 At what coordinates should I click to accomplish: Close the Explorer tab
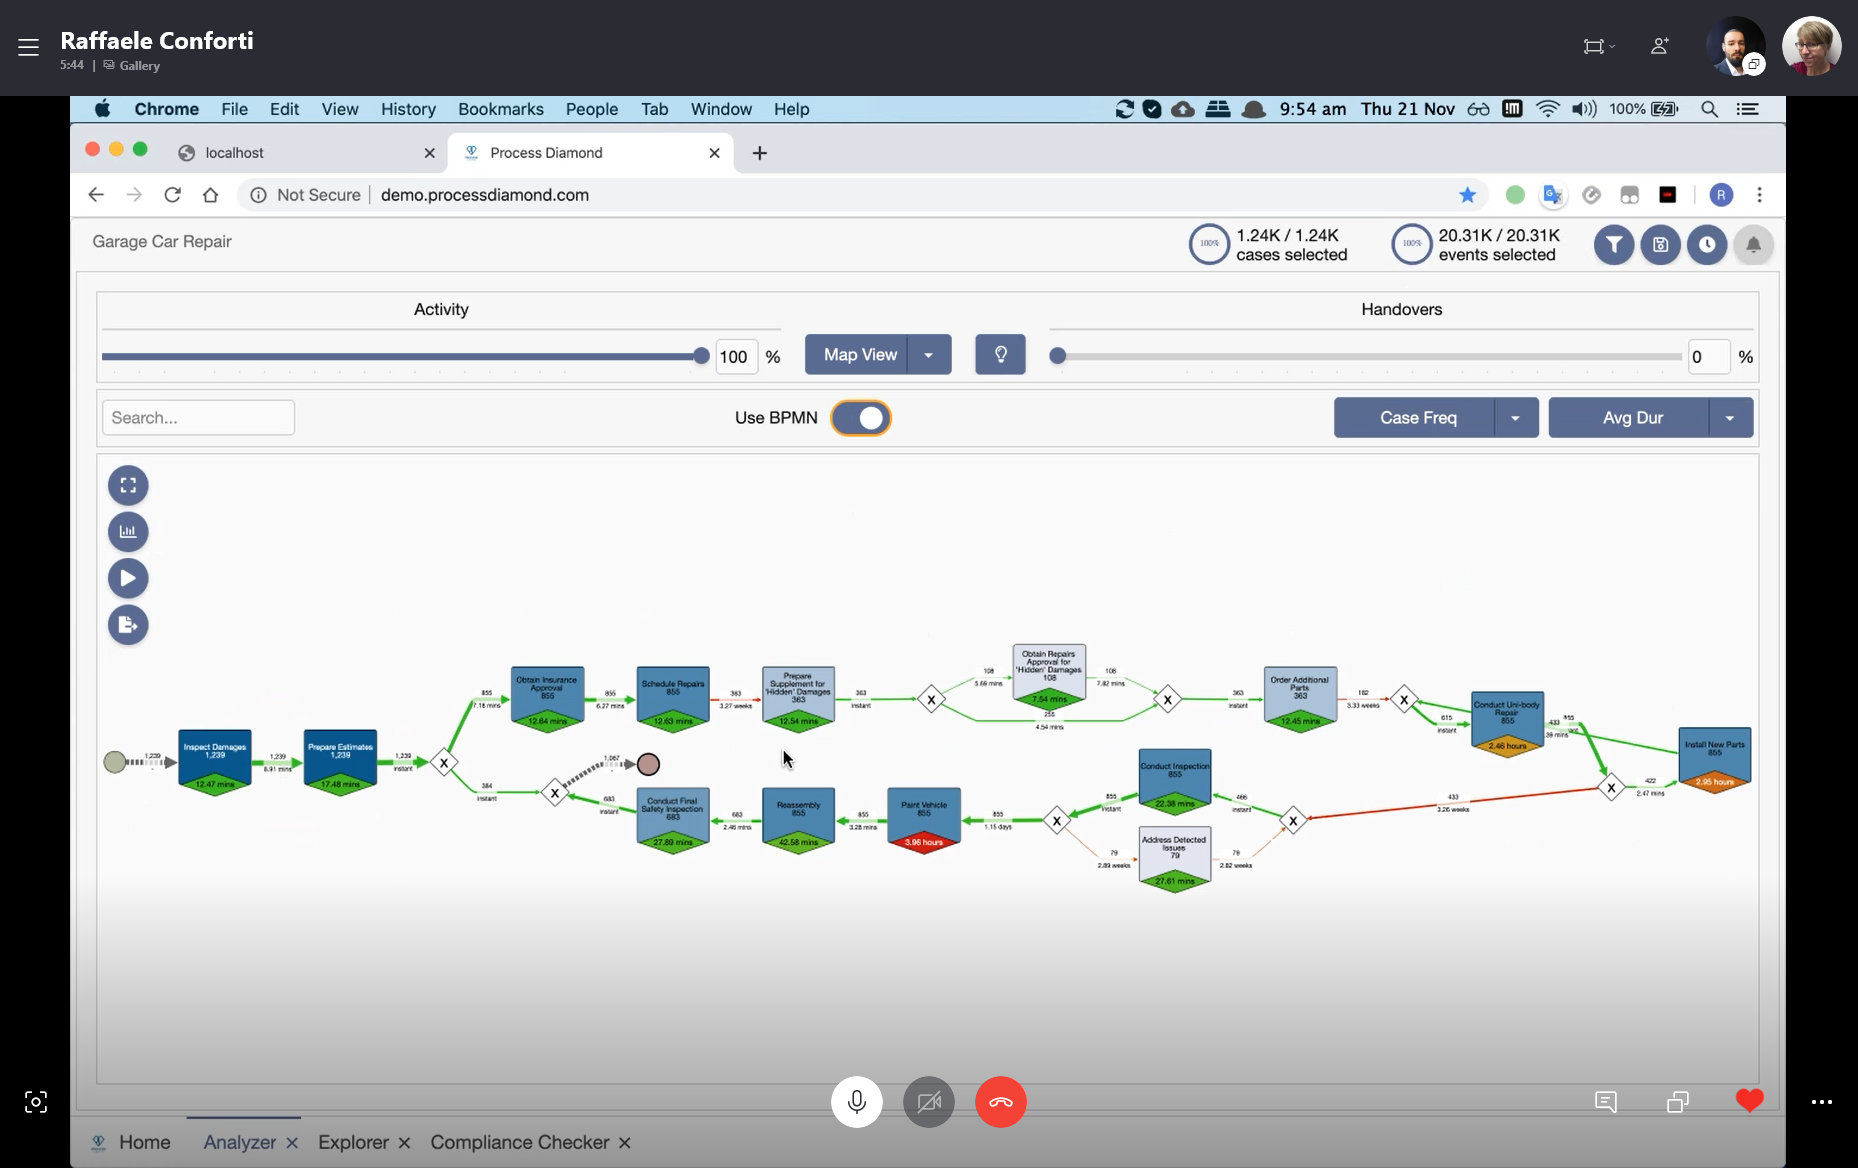click(x=404, y=1143)
